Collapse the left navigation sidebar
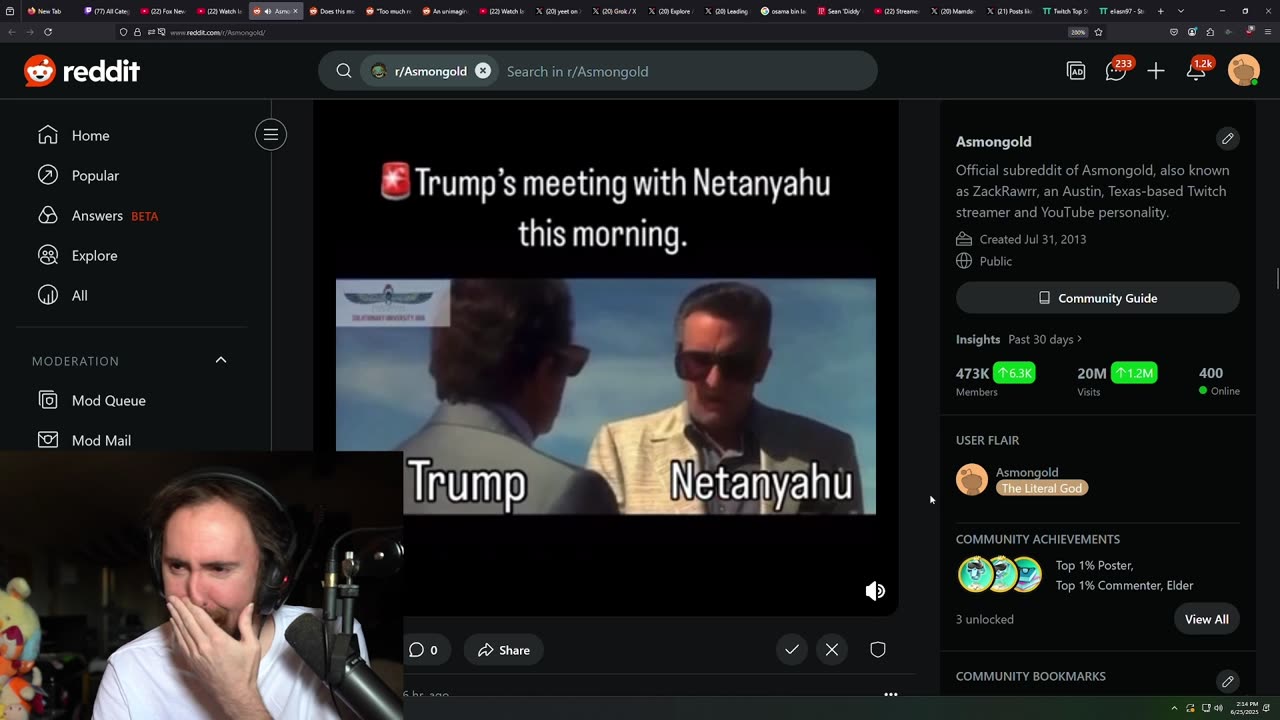The image size is (1280, 720). coord(270,135)
